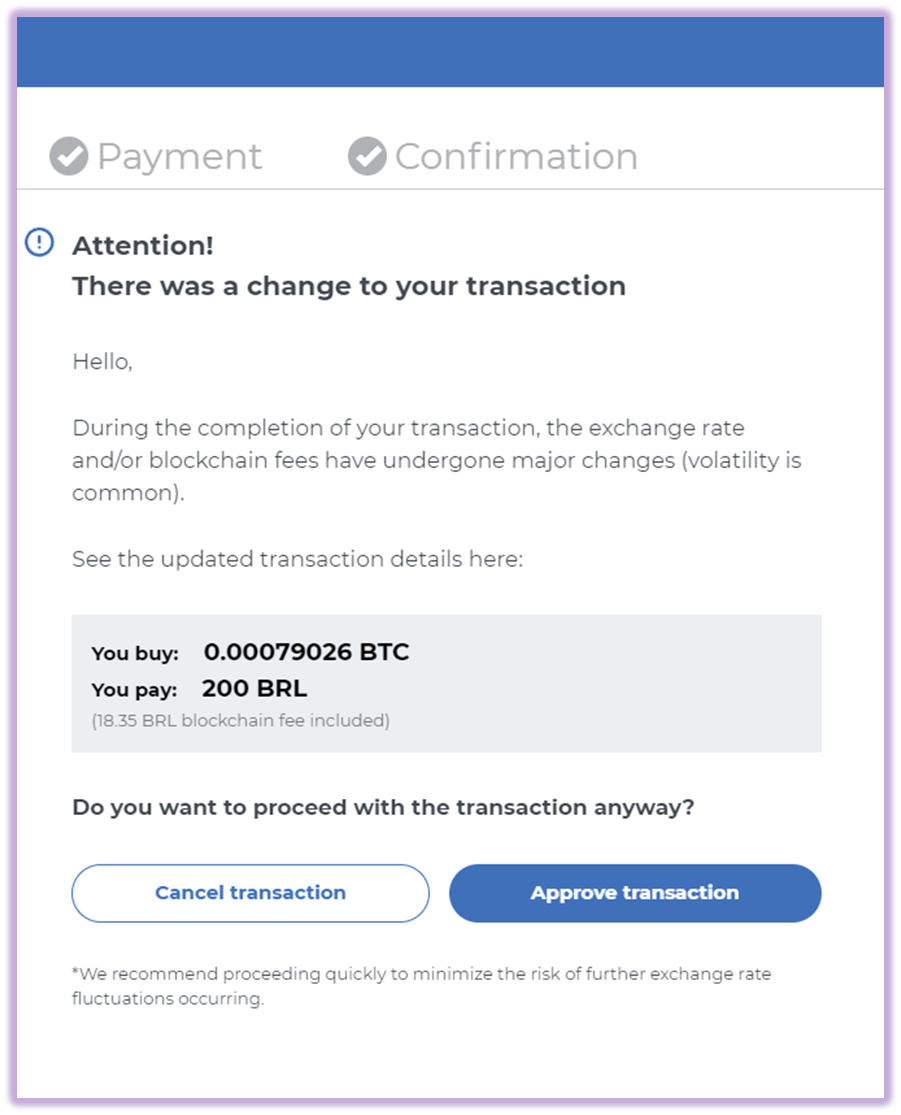The image size is (901, 1115).
Task: Click the 'You buy:' label
Action: [134, 653]
